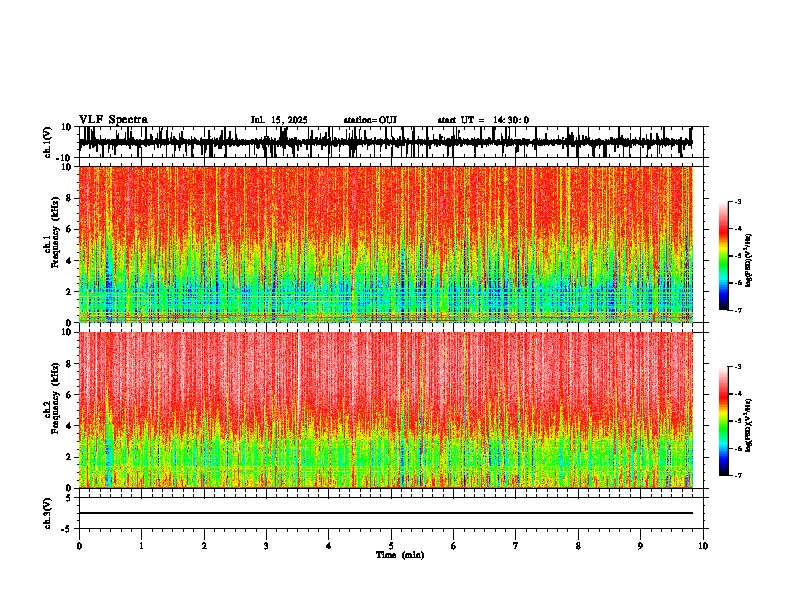The height and width of the screenshot is (612, 792).
Task: Click the "VLF Spectra" title text
Action: (x=113, y=120)
